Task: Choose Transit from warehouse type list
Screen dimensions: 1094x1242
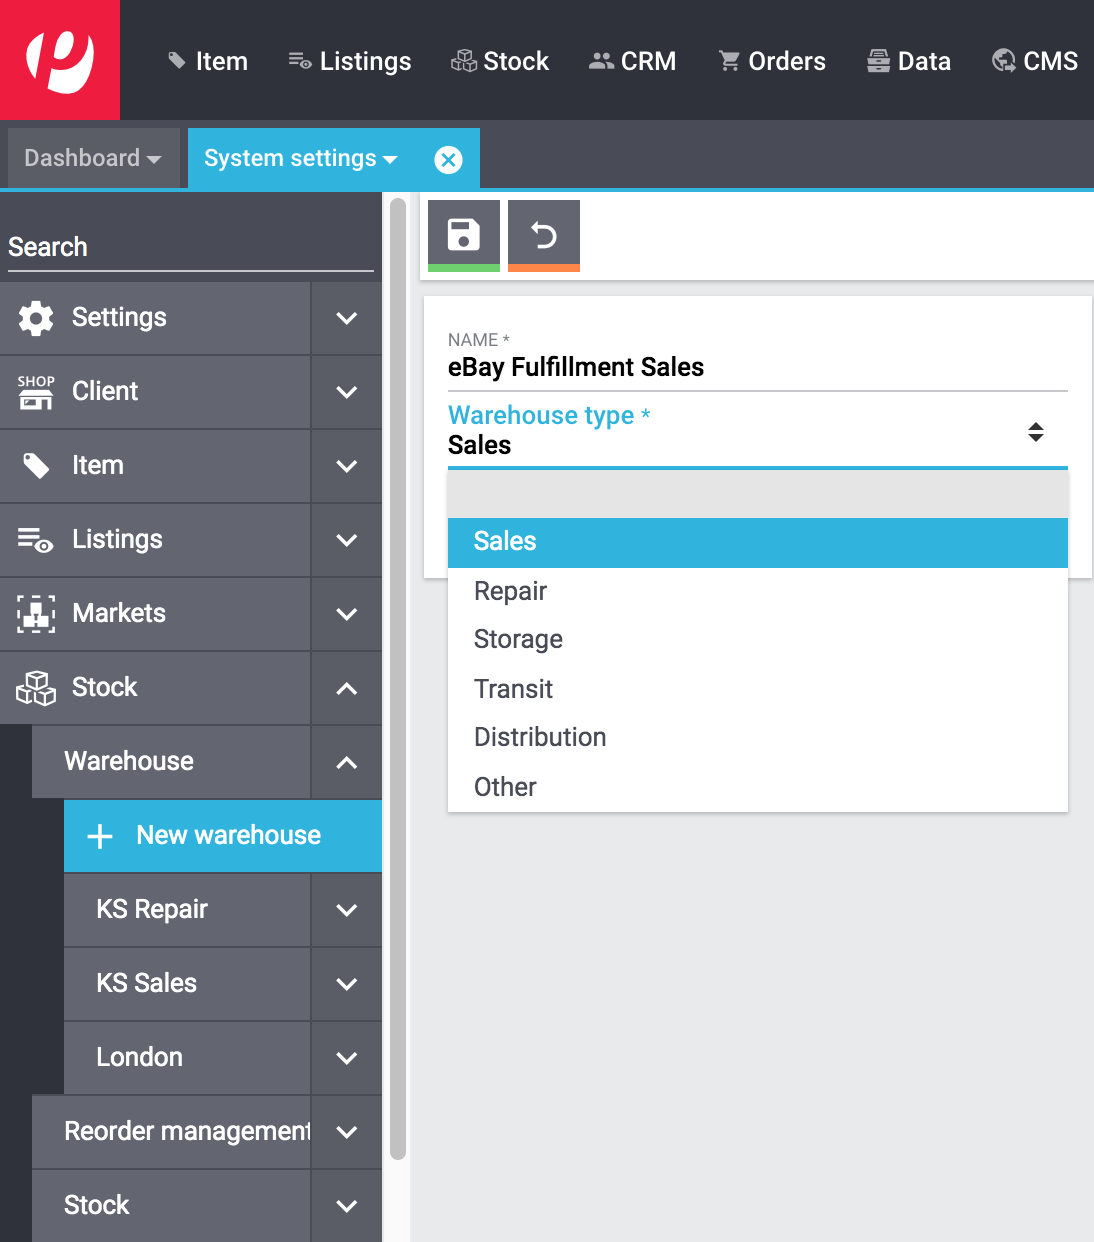Action: [758, 689]
